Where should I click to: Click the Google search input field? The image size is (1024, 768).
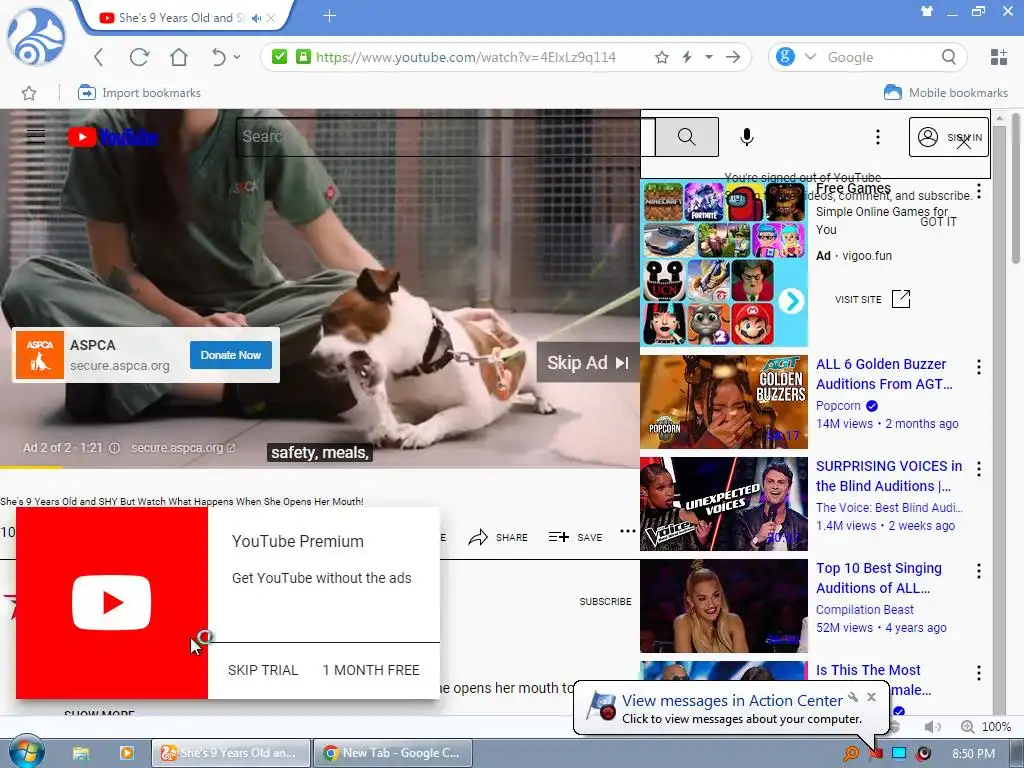878,57
